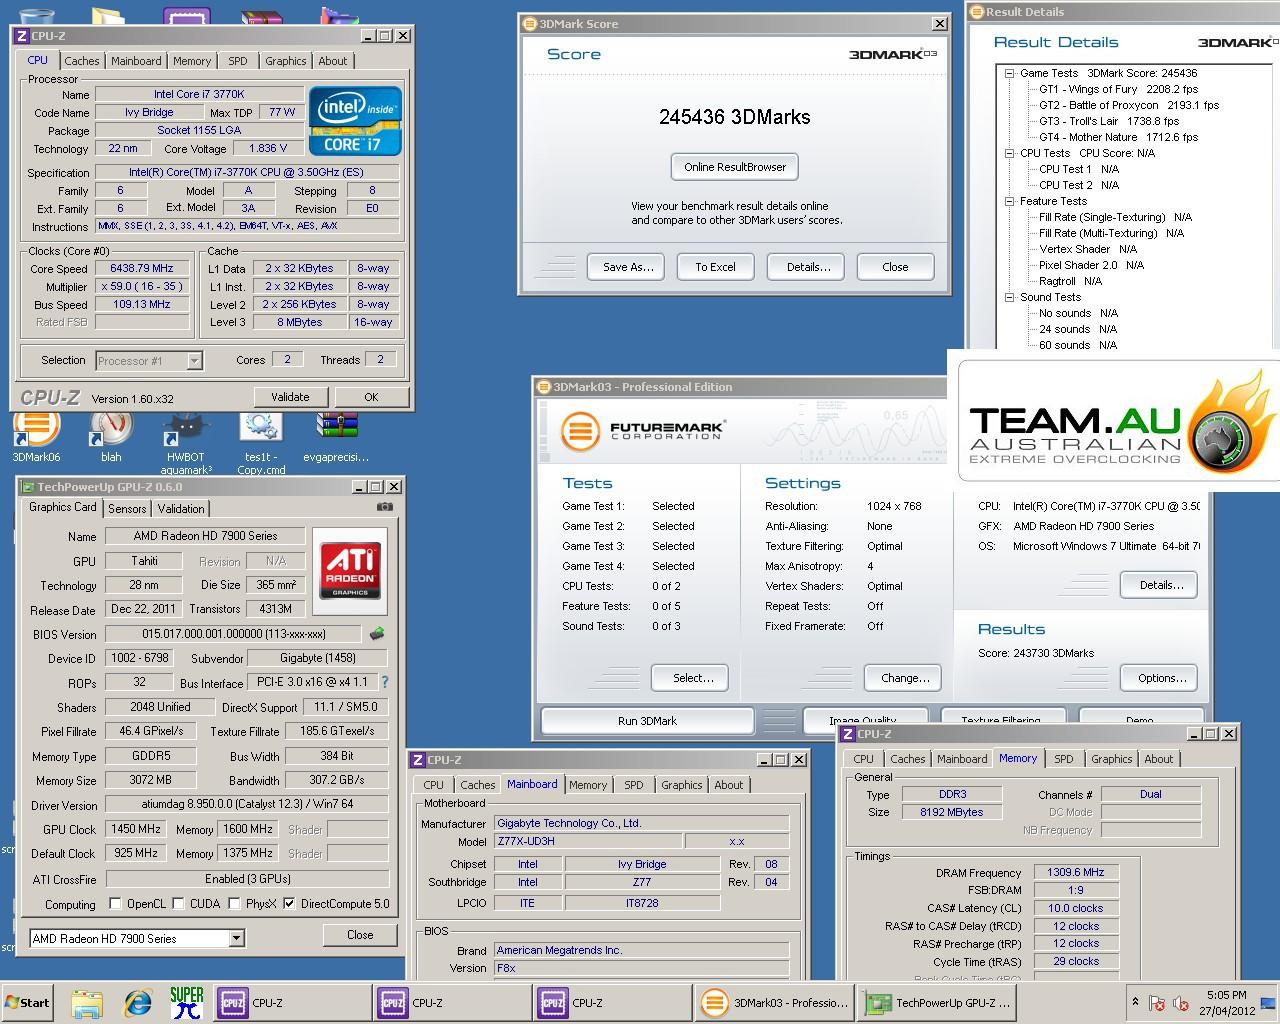Tick the CUDA checkbox in GPU-Z
Viewport: 1280px width, 1024px height.
(178, 904)
